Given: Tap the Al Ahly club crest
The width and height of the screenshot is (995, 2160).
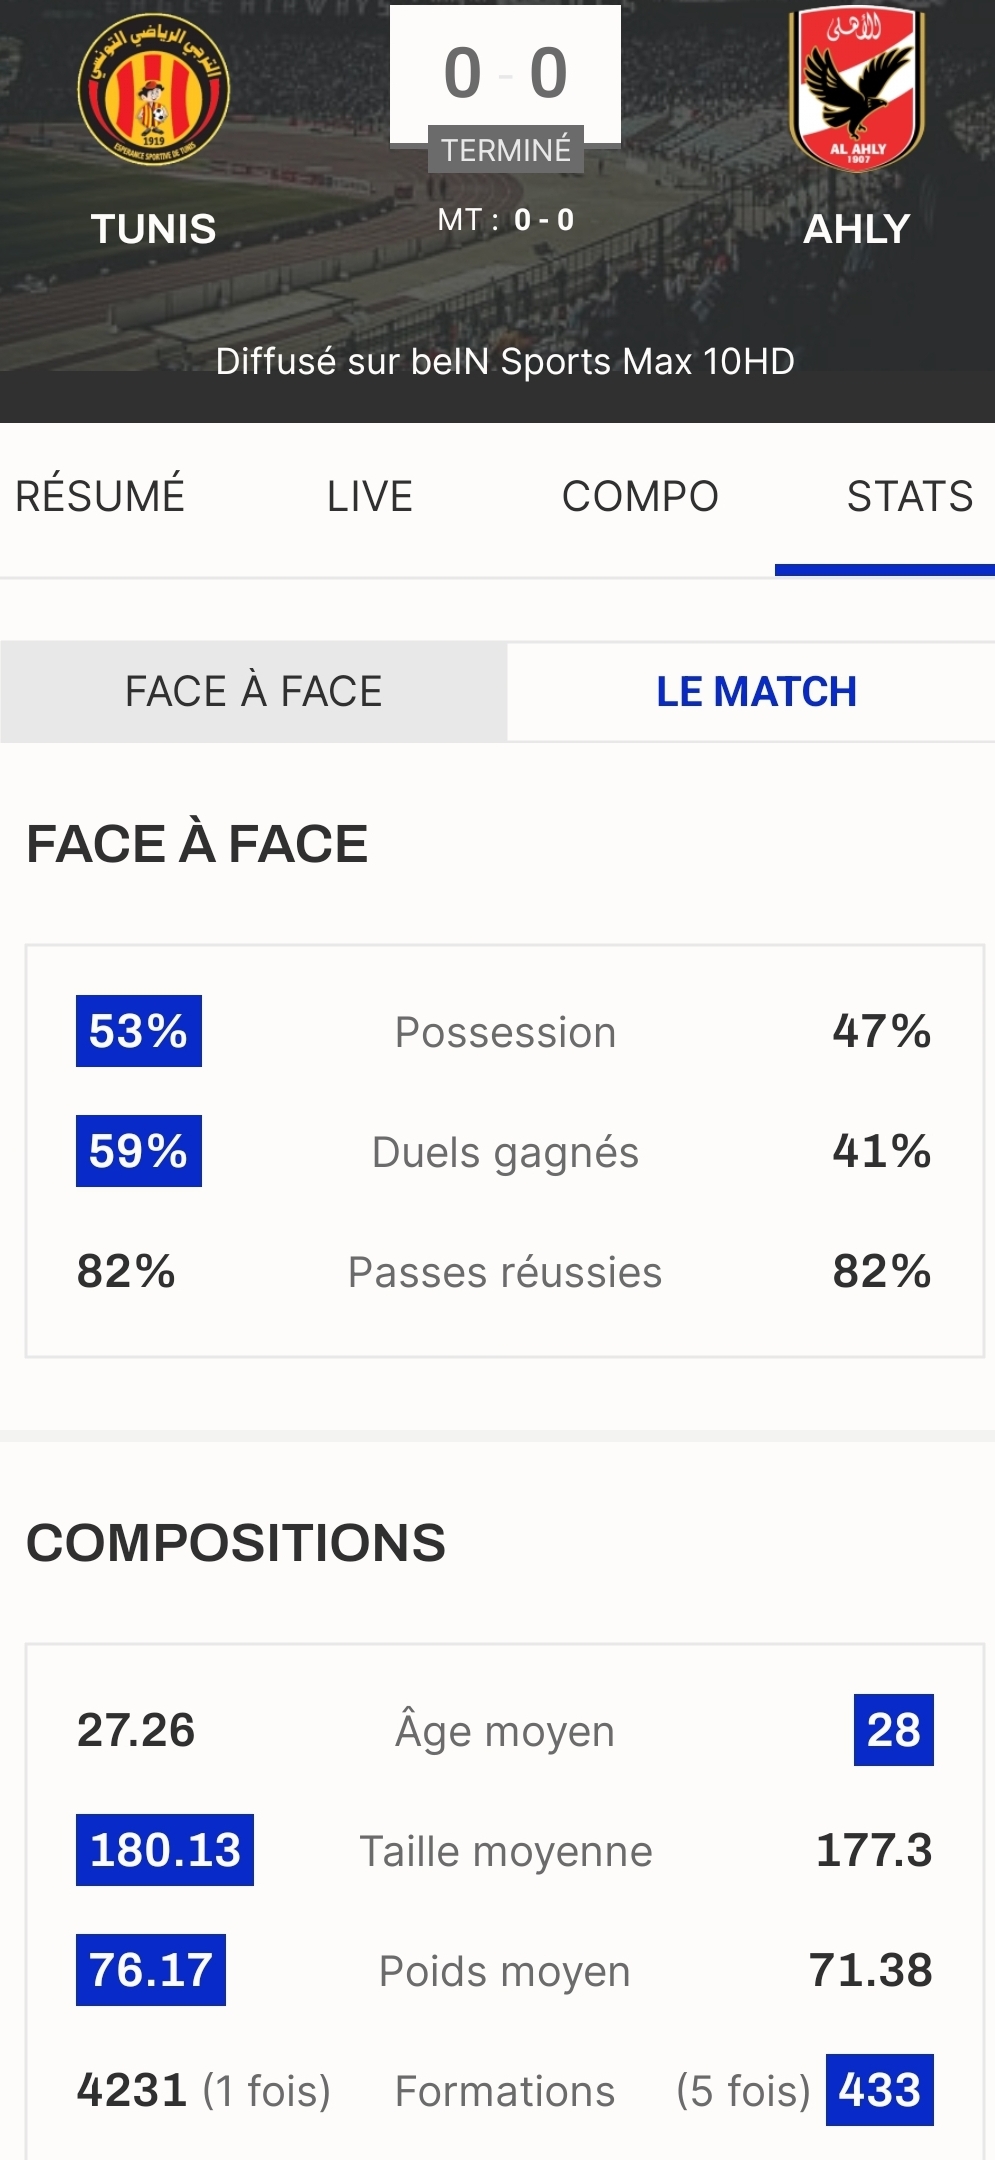Looking at the screenshot, I should click(x=856, y=88).
